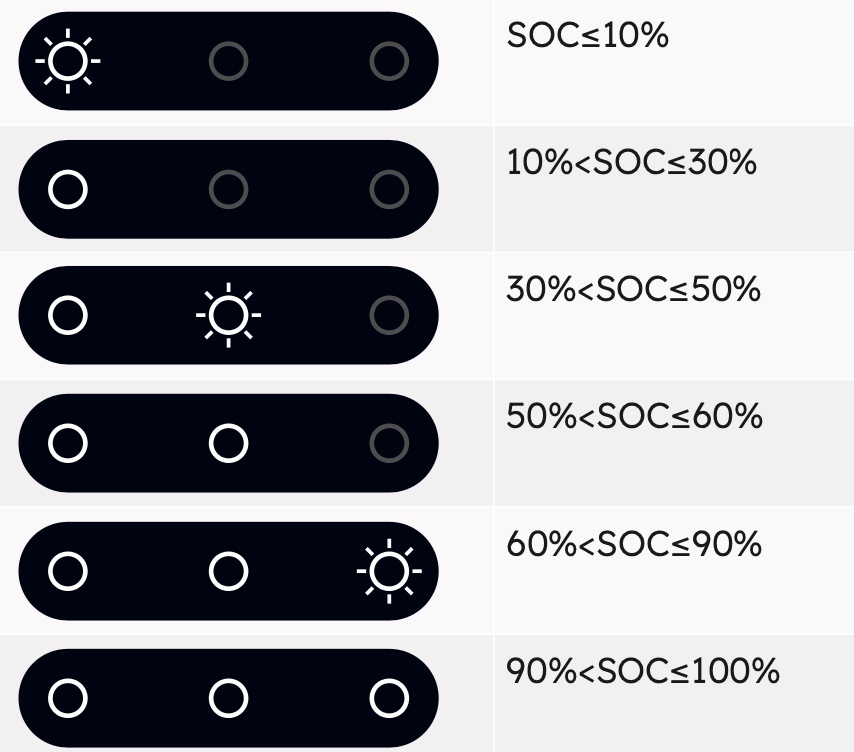
Task: Click the lit right LED in the 90%<SOC≤100% row
Action: pyautogui.click(x=389, y=699)
